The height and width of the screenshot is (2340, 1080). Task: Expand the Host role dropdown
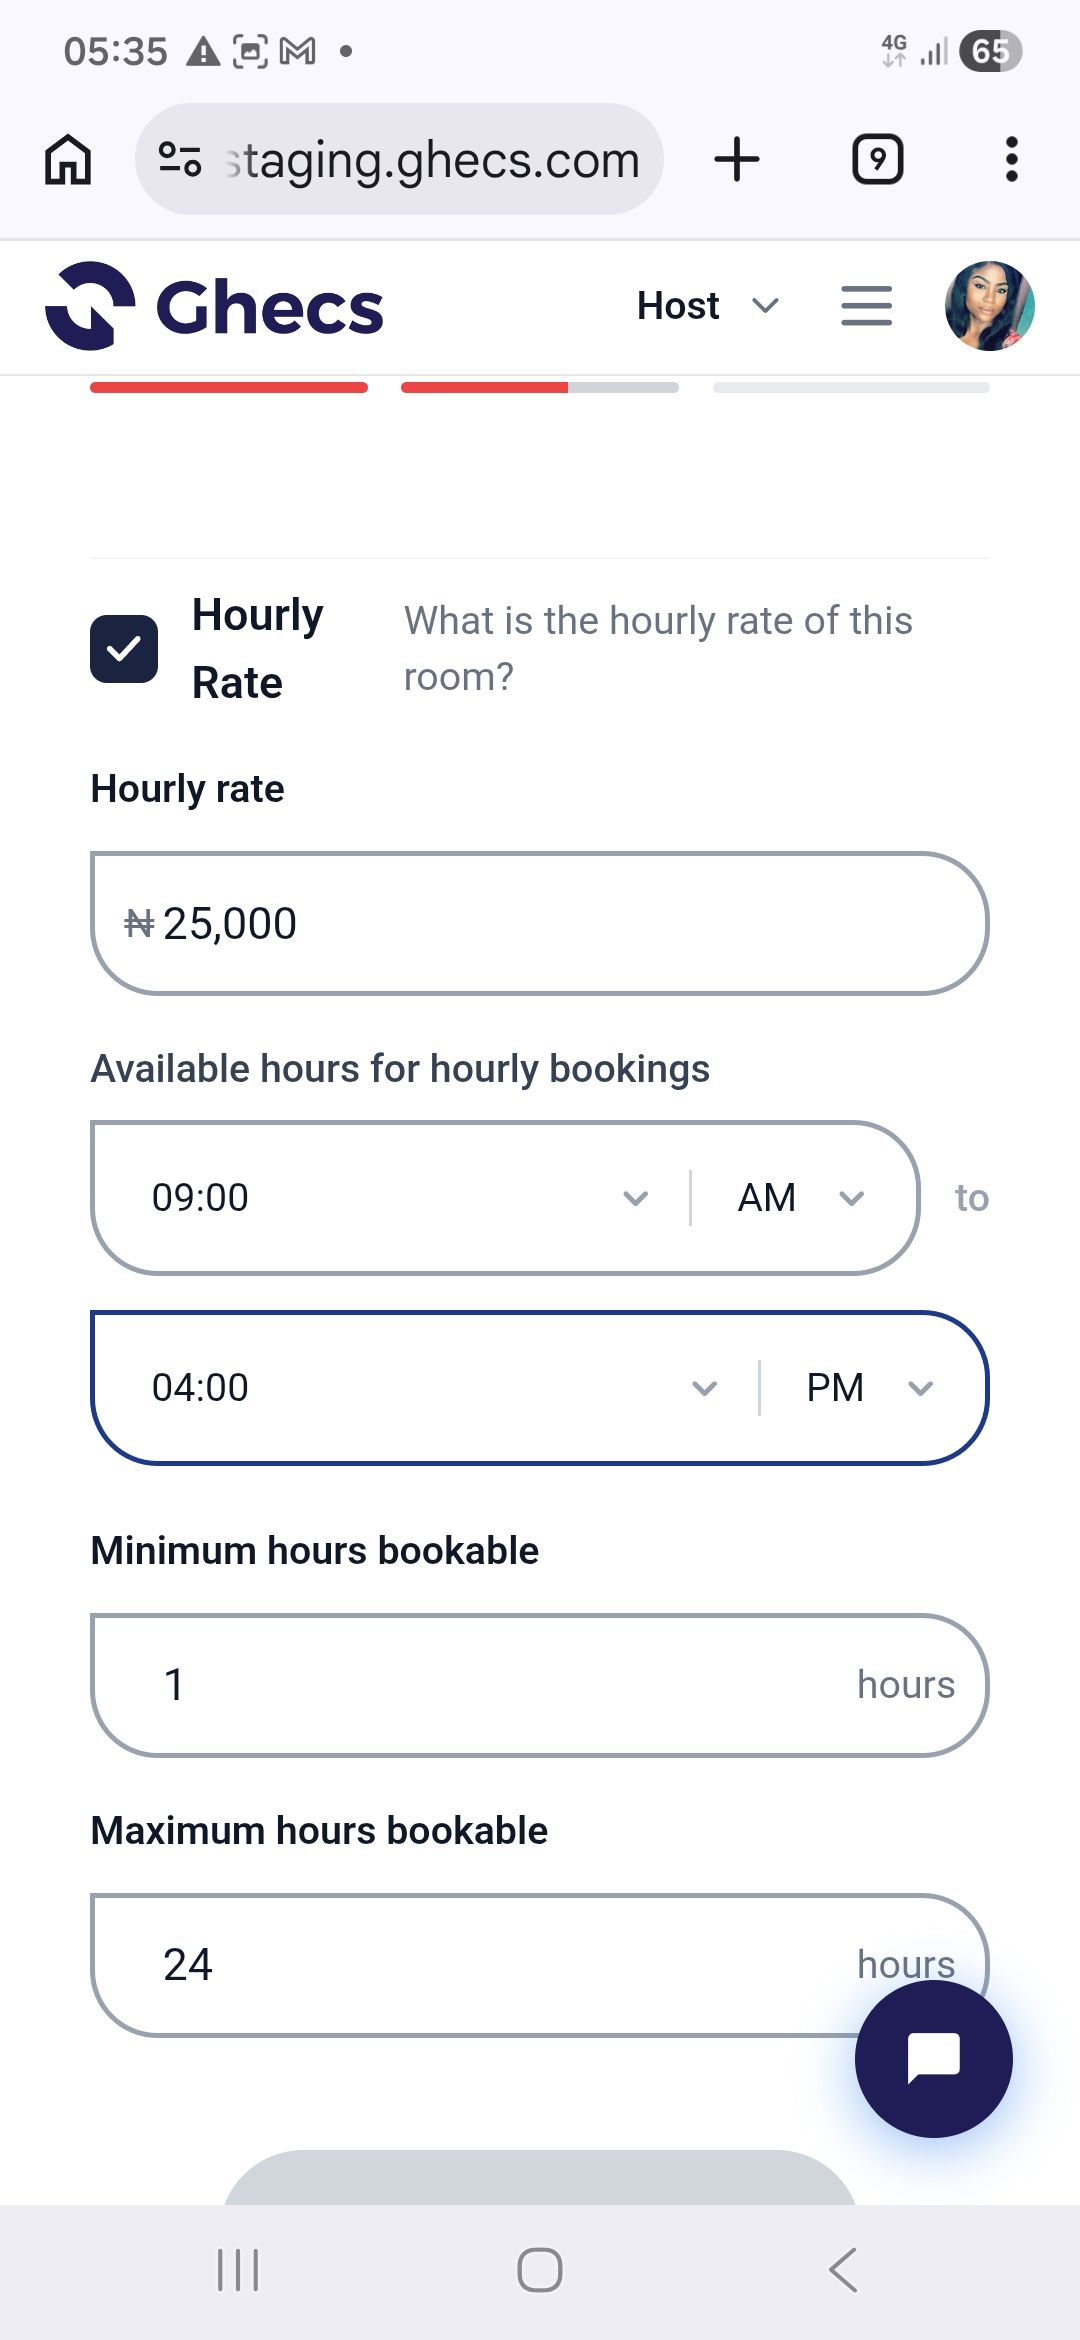click(x=708, y=306)
